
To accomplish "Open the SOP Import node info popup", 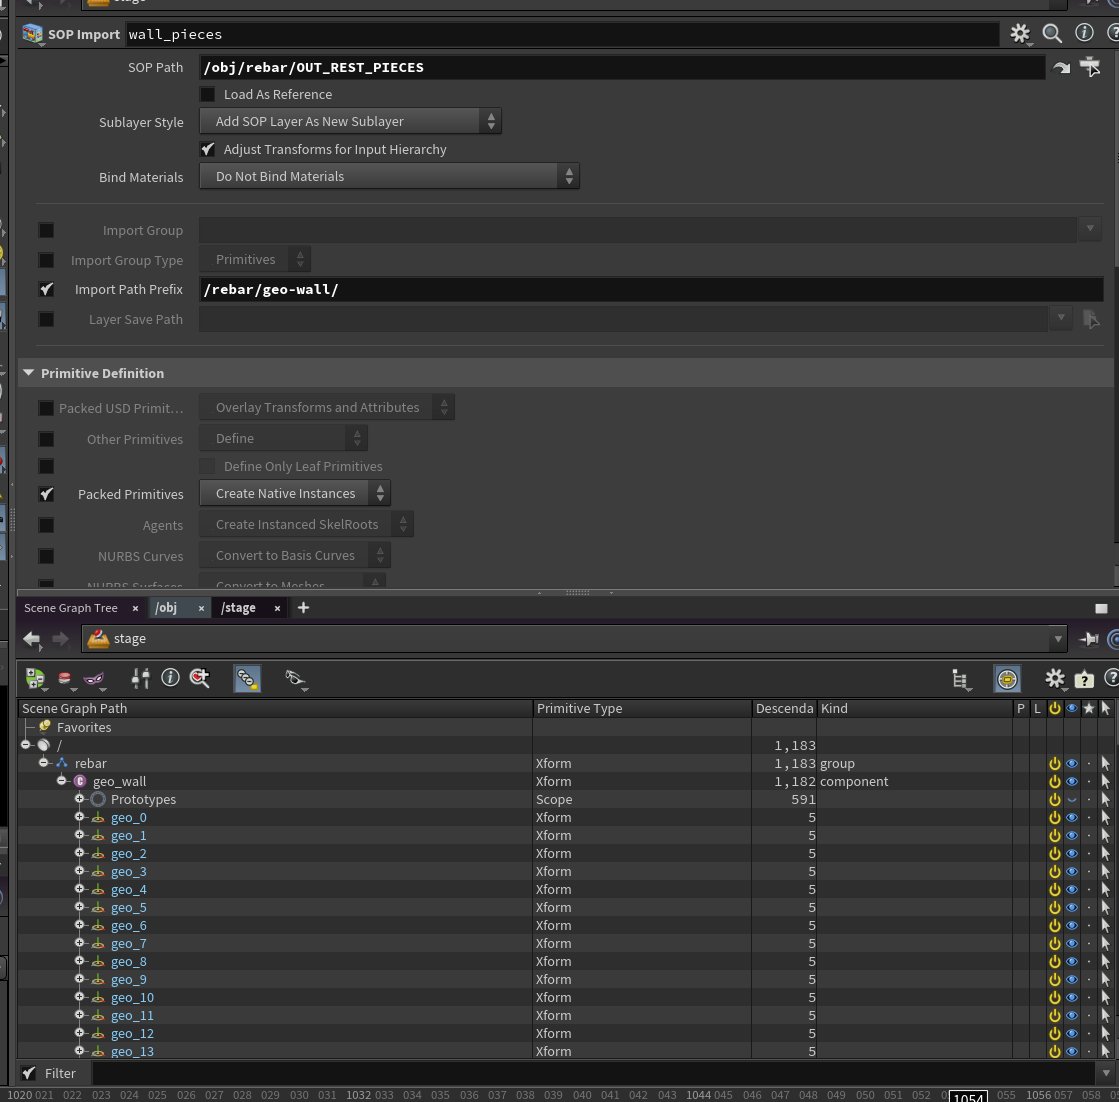I will coord(1085,33).
